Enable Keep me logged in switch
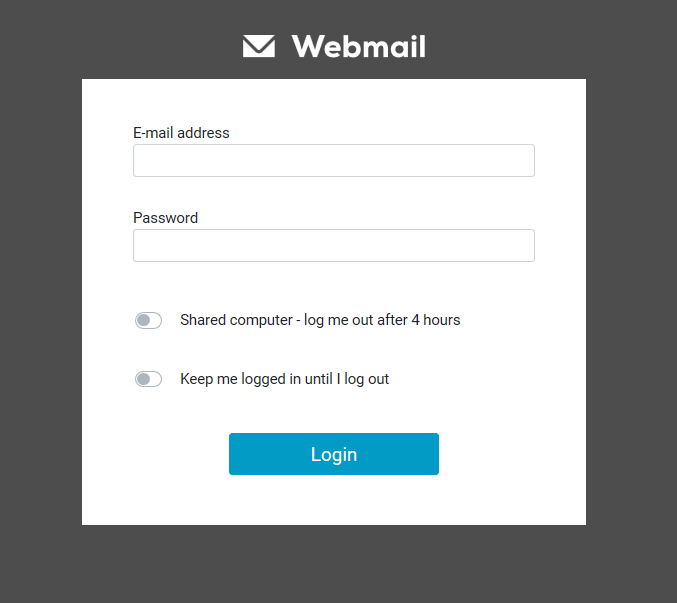This screenshot has width=677, height=603. pos(148,379)
